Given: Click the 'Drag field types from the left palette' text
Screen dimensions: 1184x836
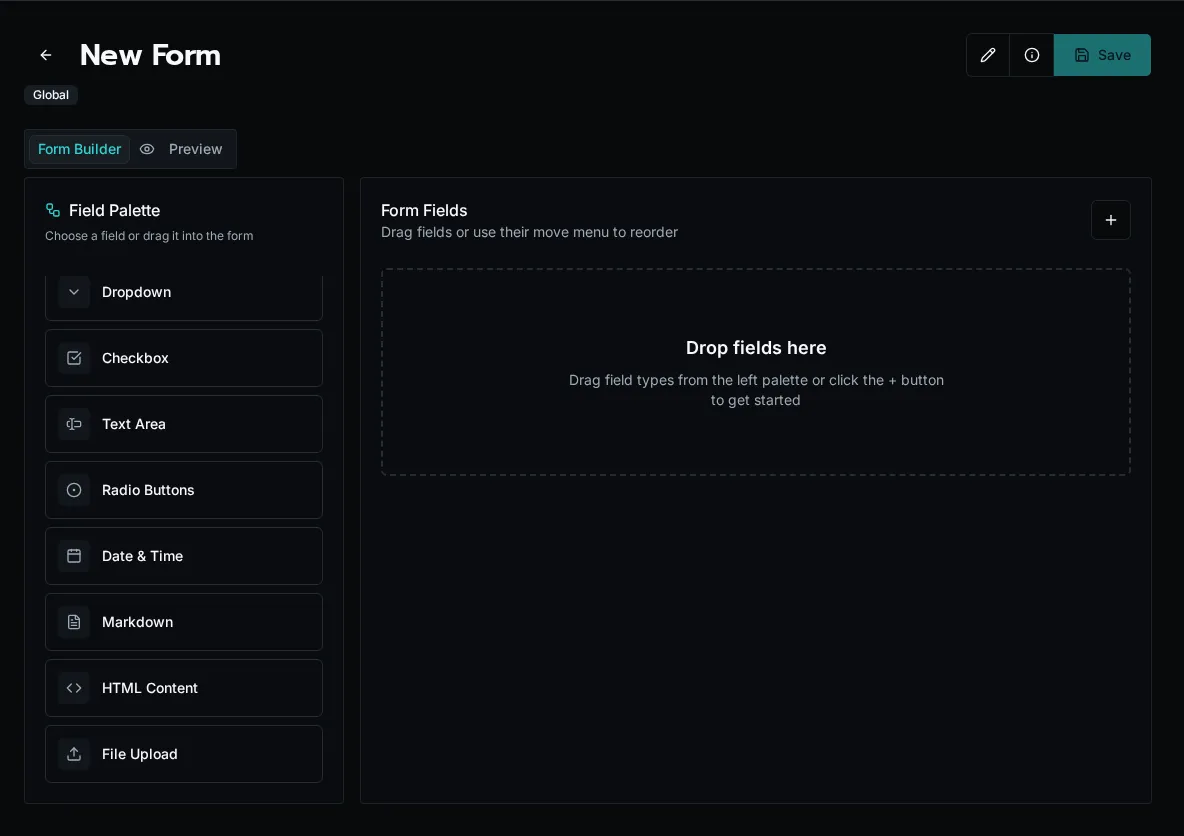Looking at the screenshot, I should (x=756, y=390).
